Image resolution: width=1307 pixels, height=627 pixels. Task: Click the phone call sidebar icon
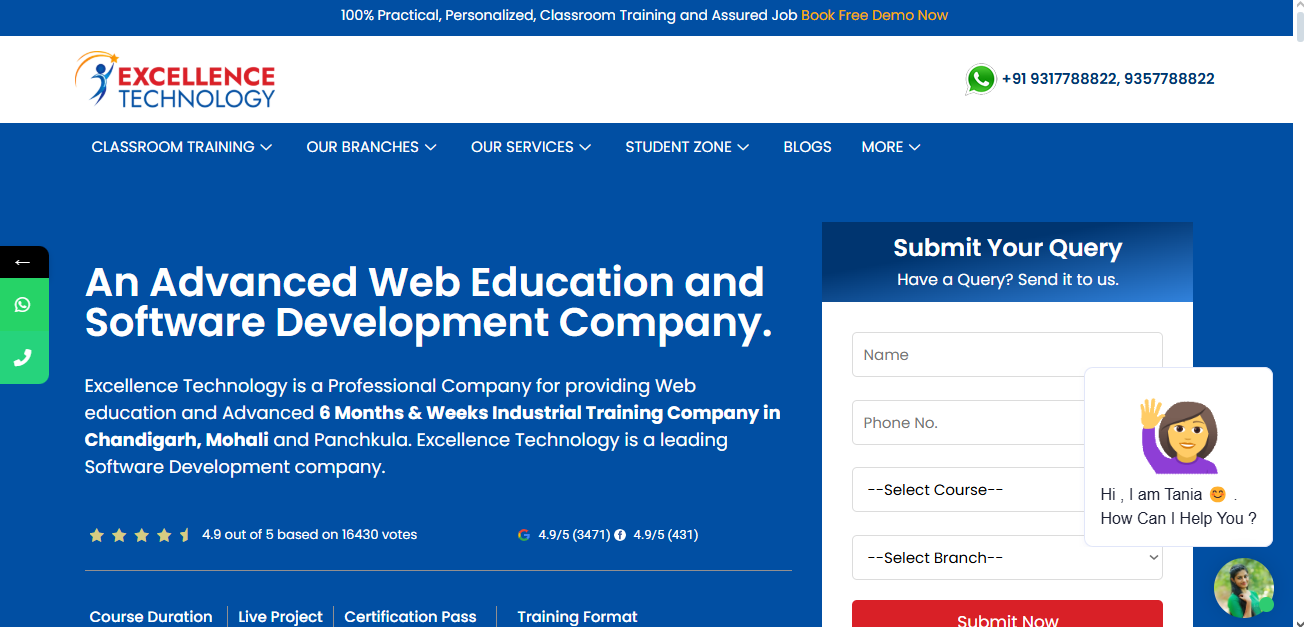[23, 358]
